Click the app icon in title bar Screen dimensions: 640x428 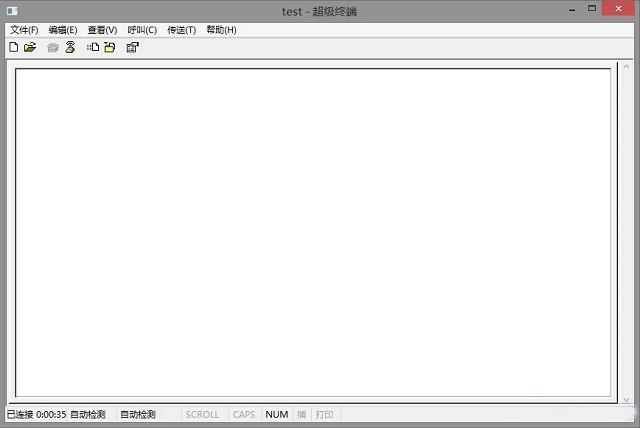point(12,11)
